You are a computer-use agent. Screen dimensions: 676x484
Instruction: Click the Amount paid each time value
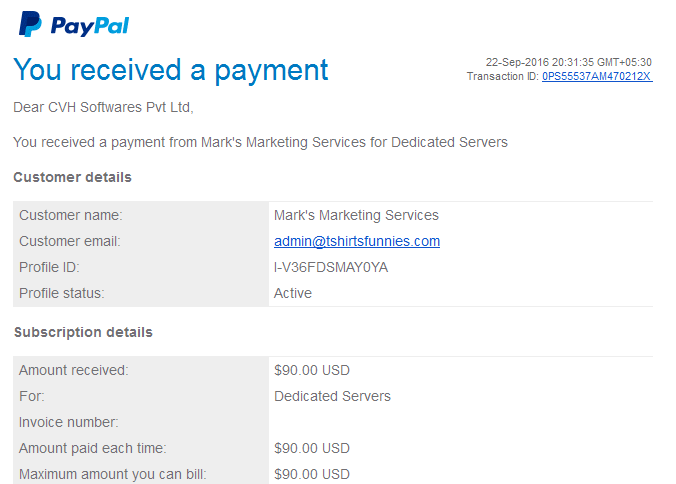click(x=312, y=448)
